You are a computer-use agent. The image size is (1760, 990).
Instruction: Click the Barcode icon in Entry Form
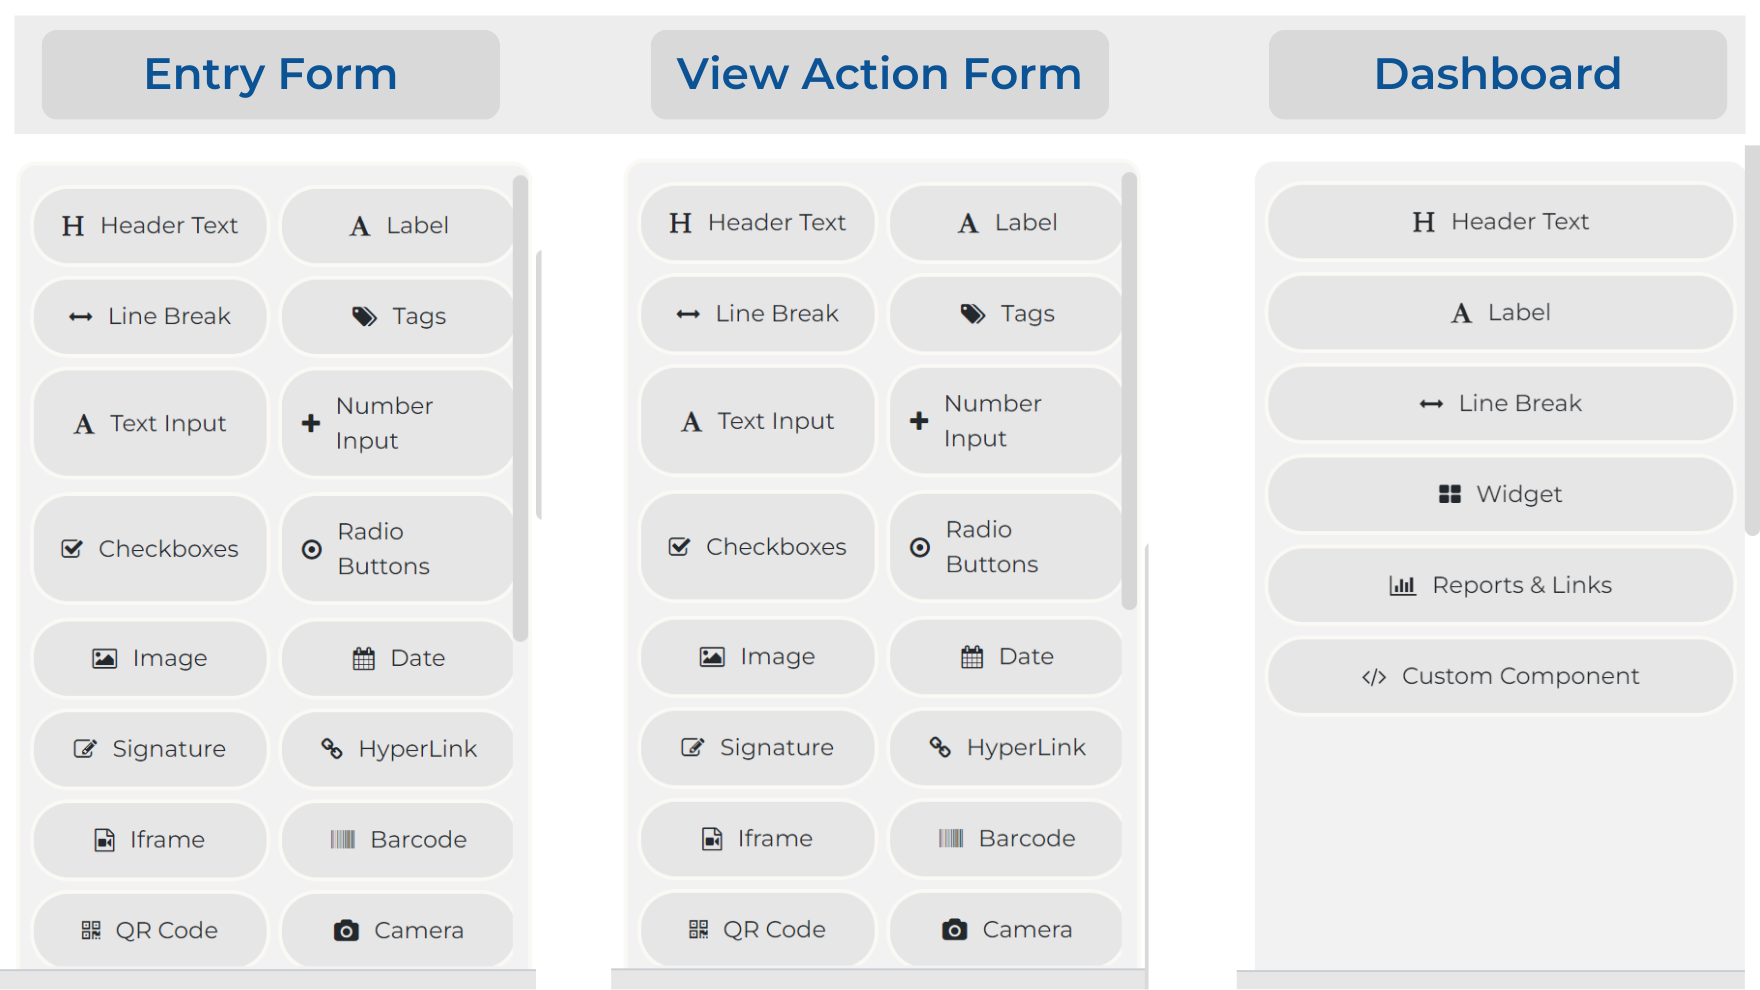(x=343, y=839)
